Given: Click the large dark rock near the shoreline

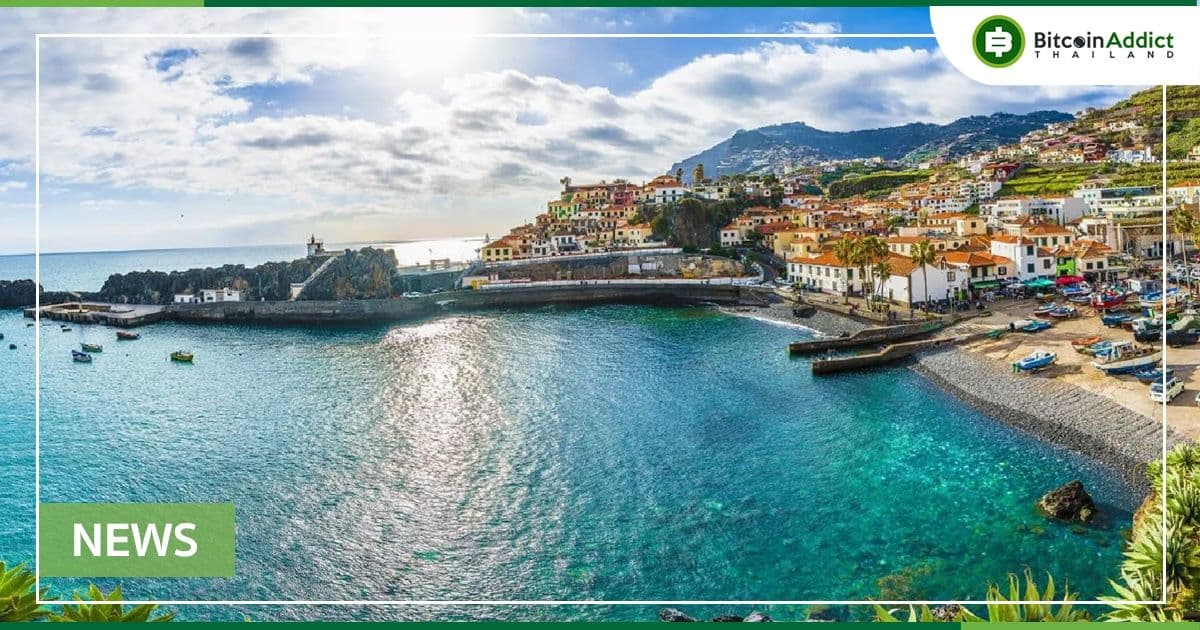Looking at the screenshot, I should click(1066, 501).
